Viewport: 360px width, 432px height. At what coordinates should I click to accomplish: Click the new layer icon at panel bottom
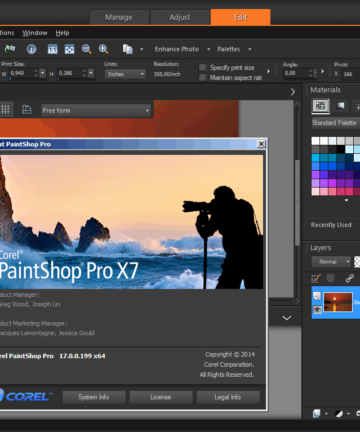tap(316, 414)
